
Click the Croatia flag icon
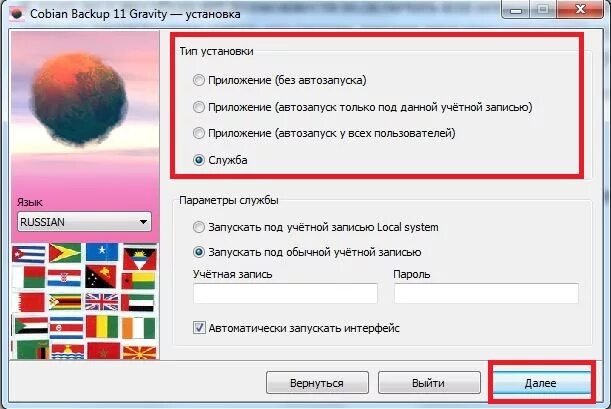pyautogui.click(x=64, y=278)
